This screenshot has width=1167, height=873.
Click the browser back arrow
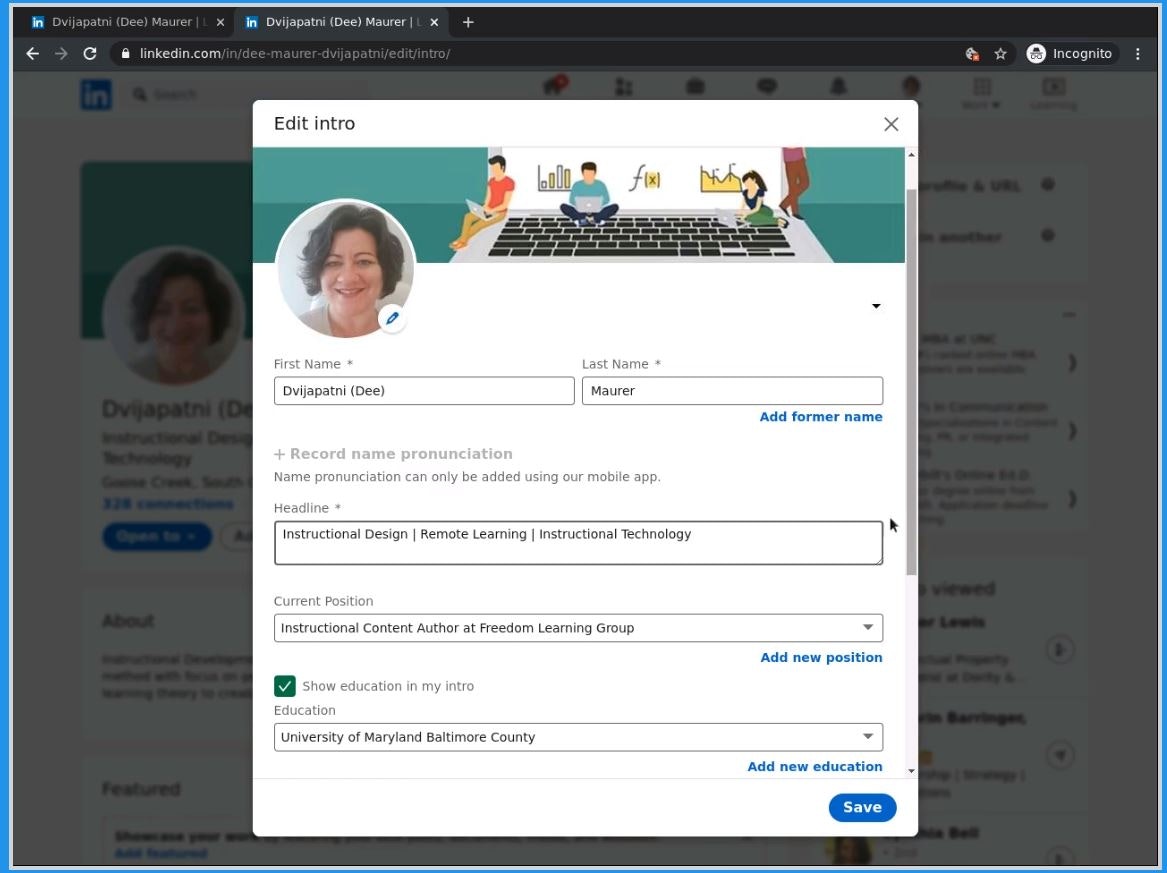point(32,54)
